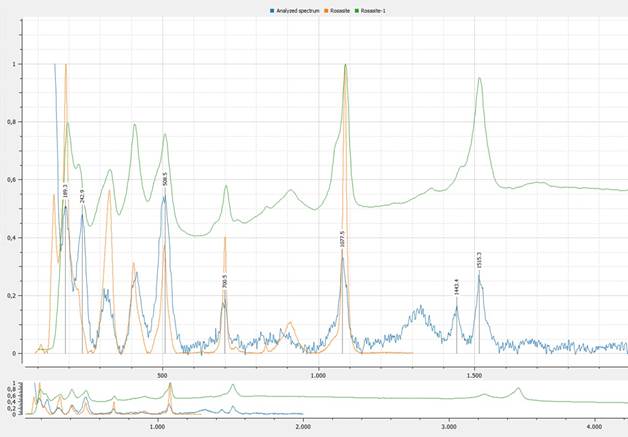Click the 1.500 x-axis label on main chart
628x437 pixels.
[x=474, y=376]
